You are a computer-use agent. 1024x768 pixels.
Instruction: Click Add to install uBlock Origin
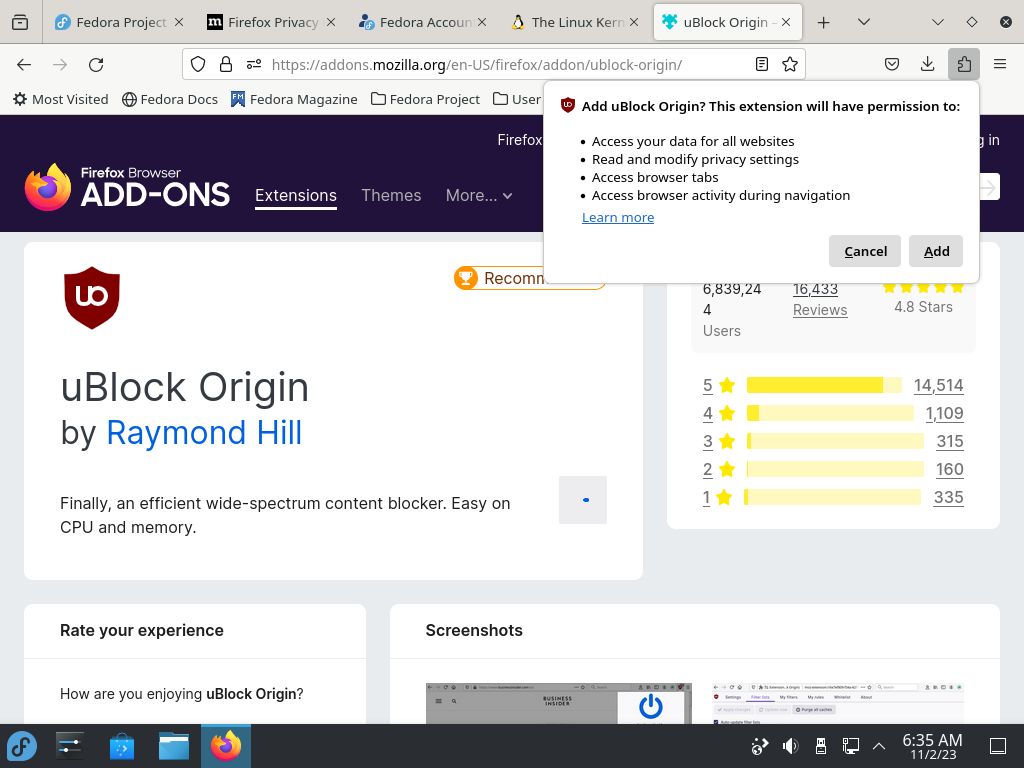pos(936,251)
